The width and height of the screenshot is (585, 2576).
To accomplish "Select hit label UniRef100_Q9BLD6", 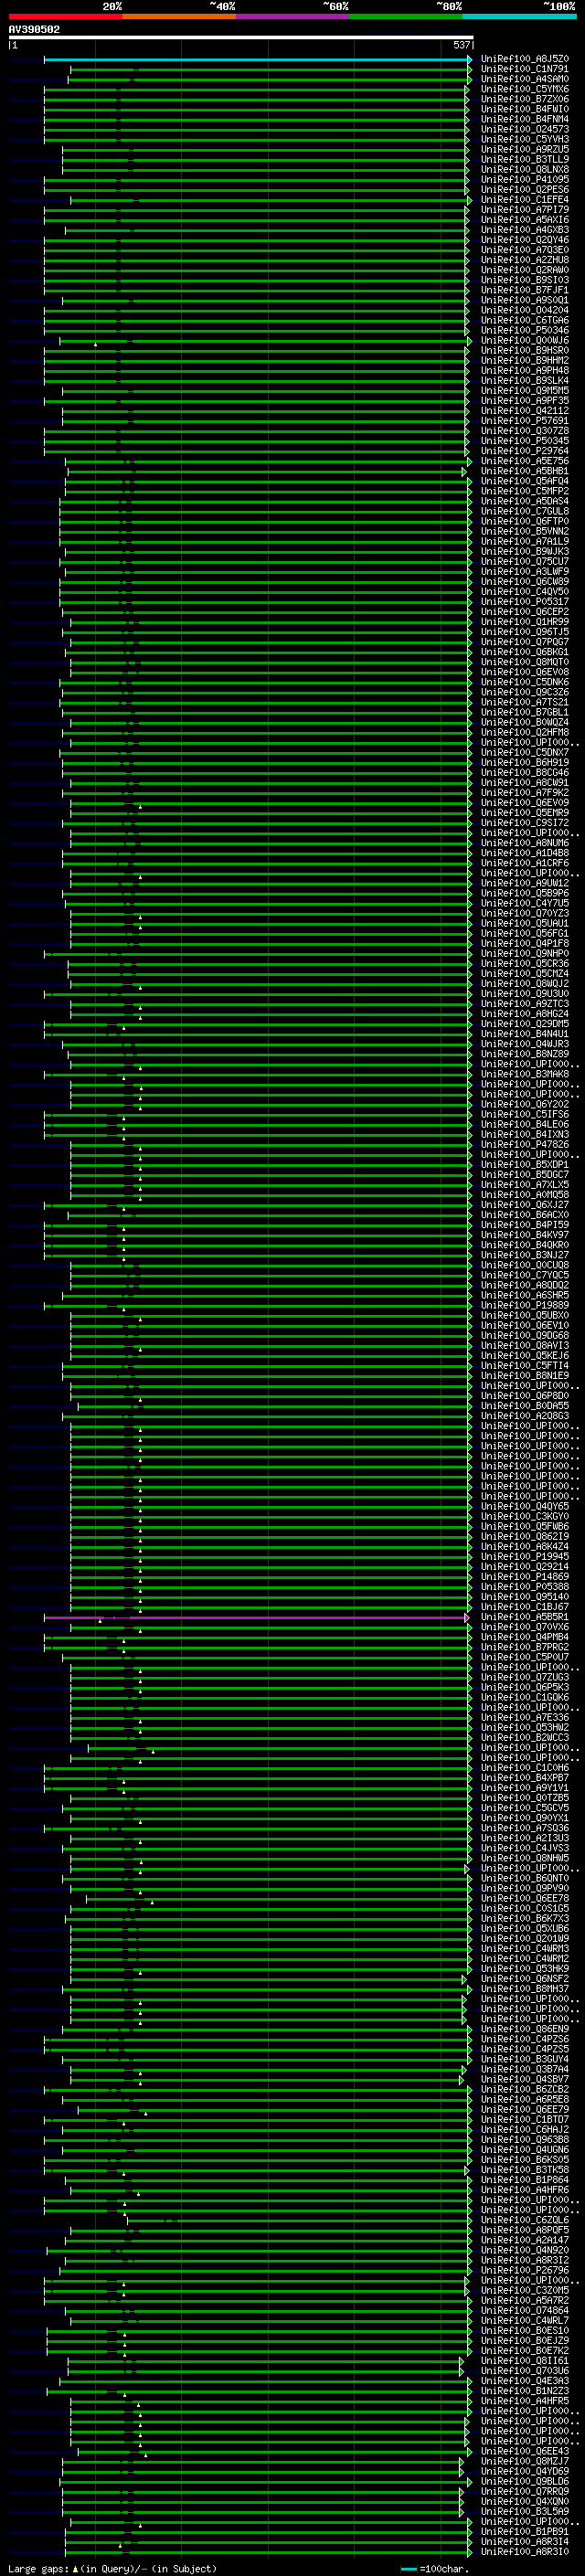I will tap(525, 2482).
